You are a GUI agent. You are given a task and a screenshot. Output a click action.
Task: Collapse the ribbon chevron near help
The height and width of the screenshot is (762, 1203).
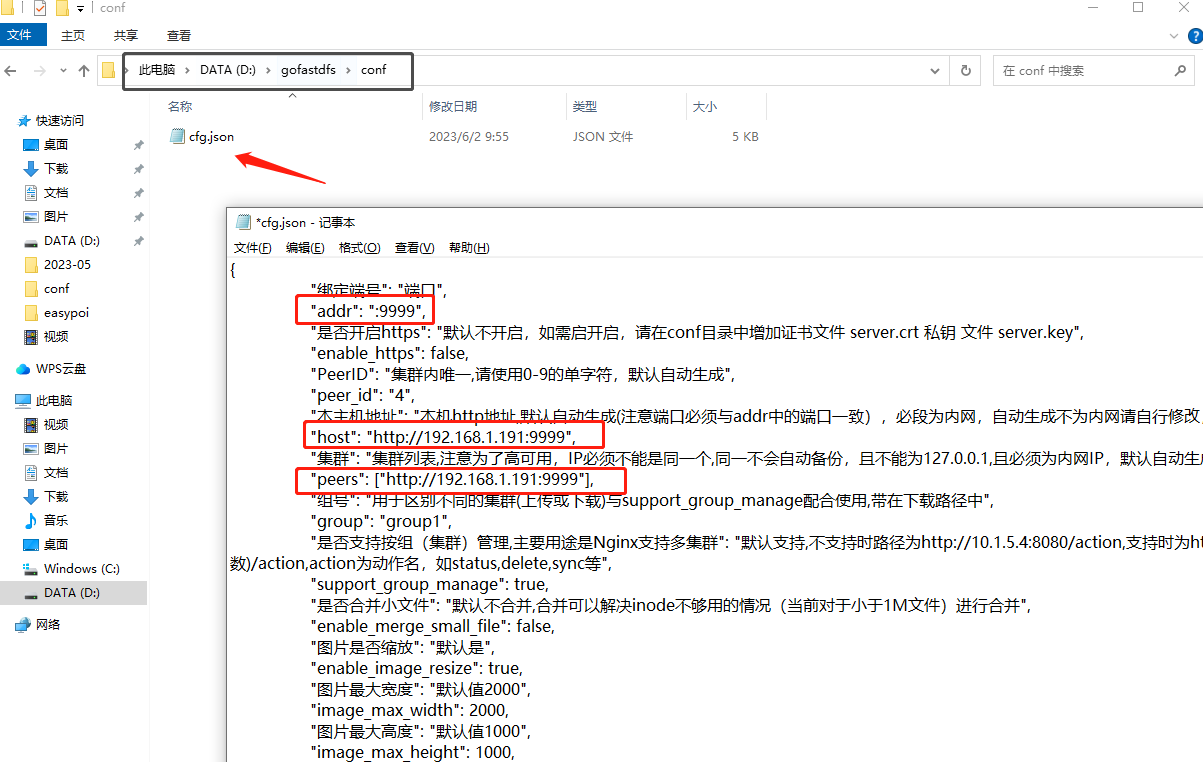[1174, 35]
